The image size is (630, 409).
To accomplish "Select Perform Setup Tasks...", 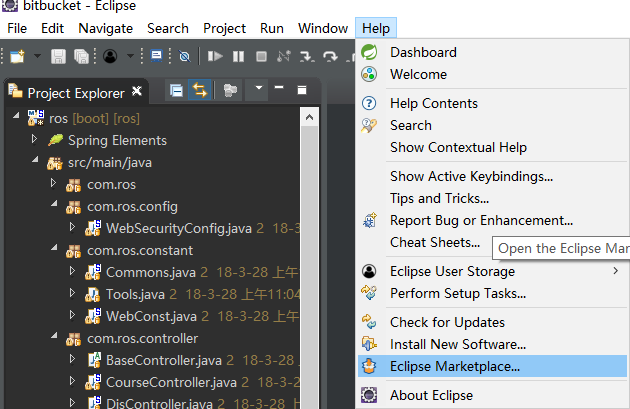I will coord(492,293).
